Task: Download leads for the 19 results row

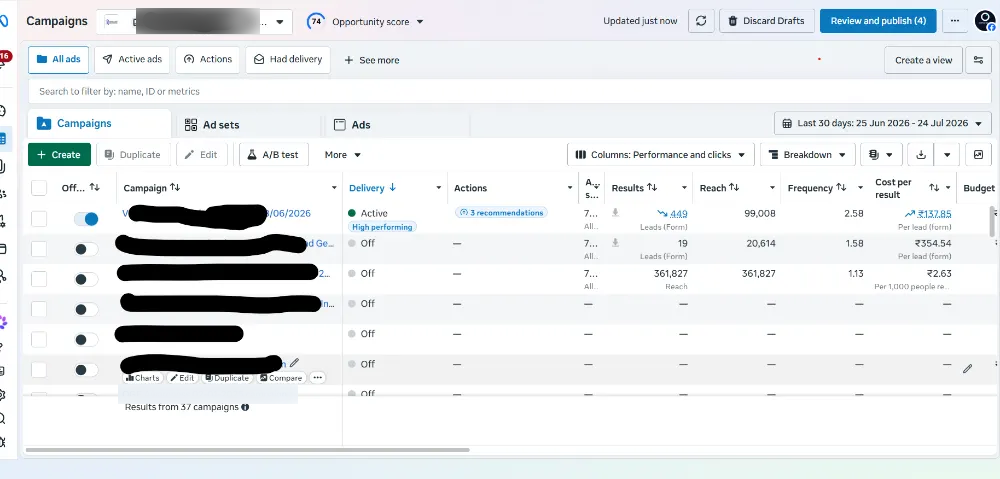Action: (615, 243)
